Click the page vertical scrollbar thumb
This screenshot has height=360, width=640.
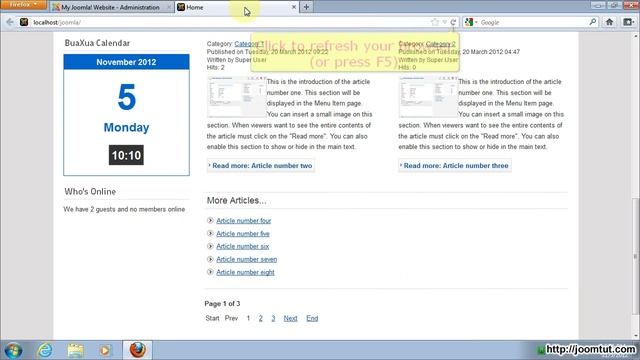(635, 256)
